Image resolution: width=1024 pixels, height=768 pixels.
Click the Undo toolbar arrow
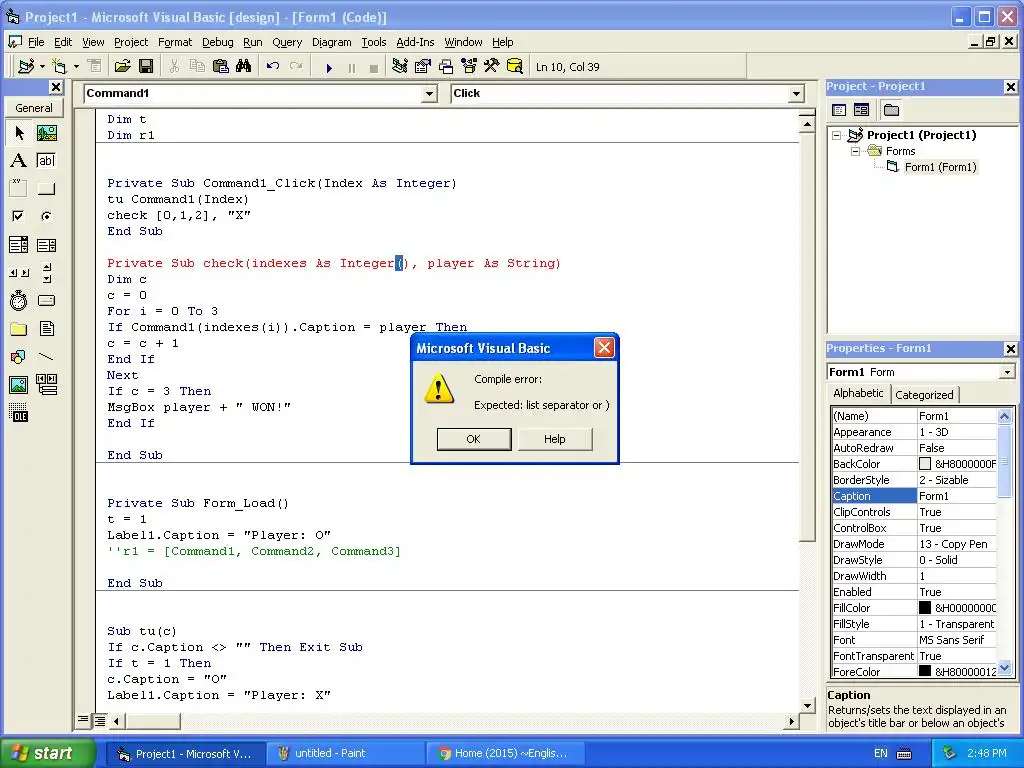click(x=273, y=67)
